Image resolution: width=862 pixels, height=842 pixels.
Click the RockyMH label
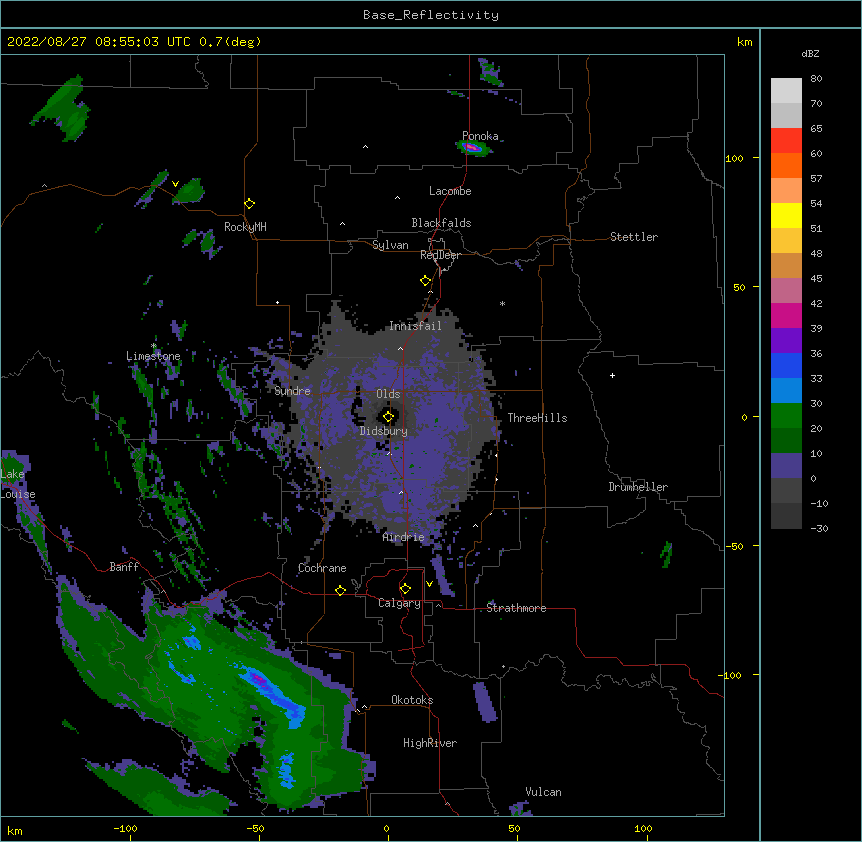pyautogui.click(x=245, y=227)
